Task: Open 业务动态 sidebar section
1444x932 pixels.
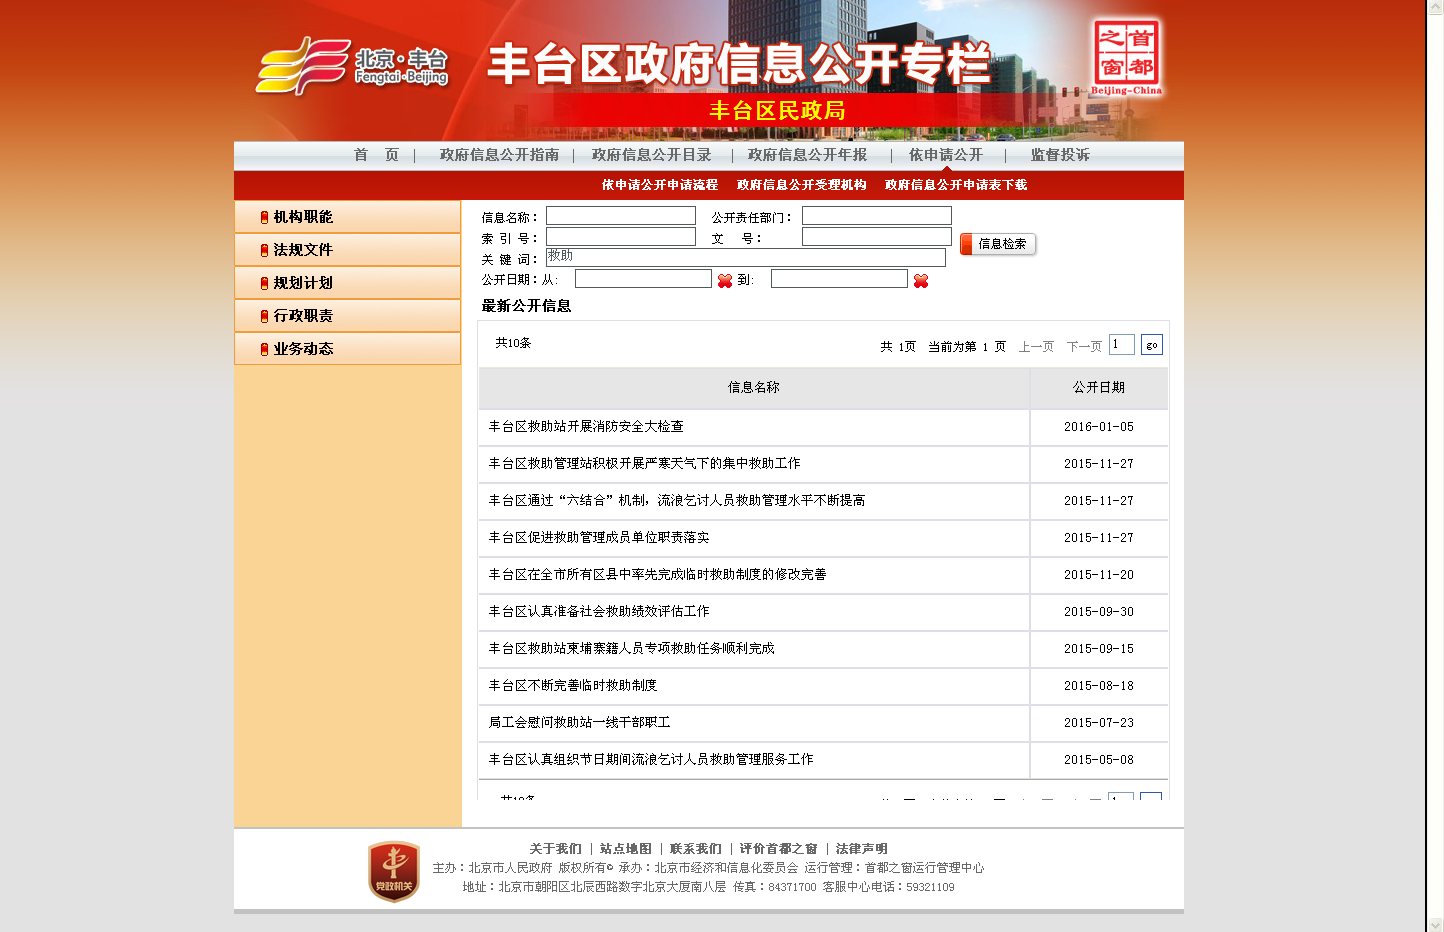Action: (x=303, y=349)
